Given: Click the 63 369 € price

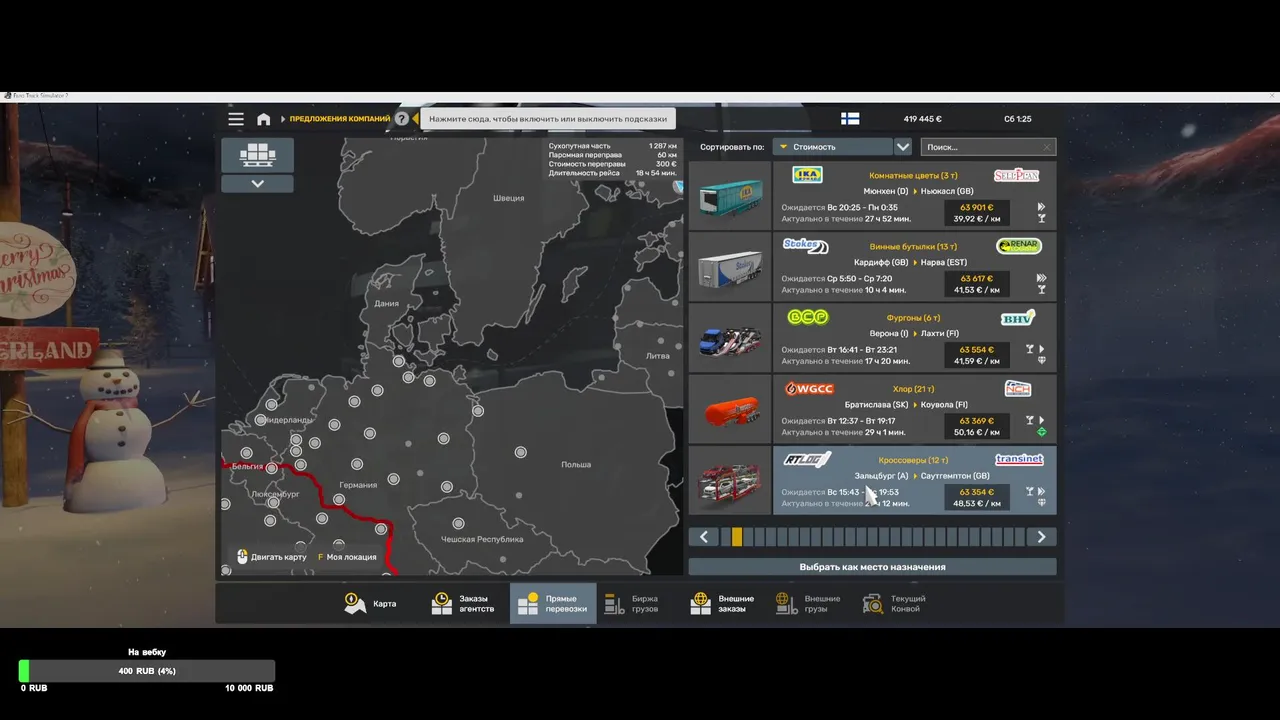Looking at the screenshot, I should point(976,420).
